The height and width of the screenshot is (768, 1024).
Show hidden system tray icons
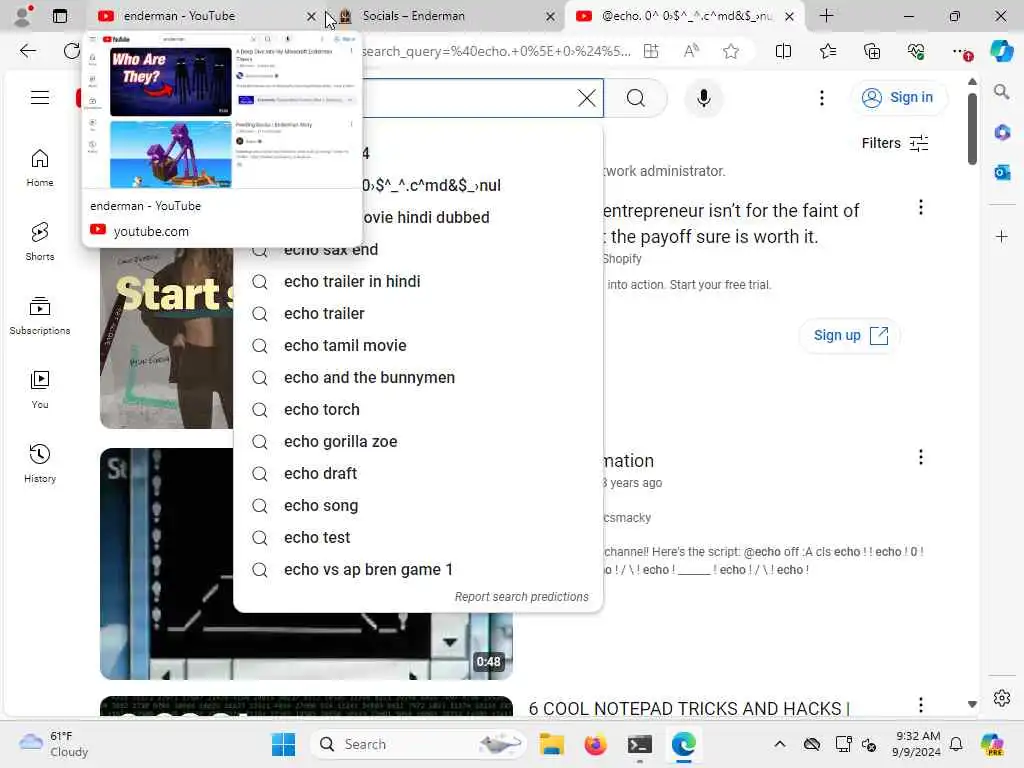click(x=780, y=744)
